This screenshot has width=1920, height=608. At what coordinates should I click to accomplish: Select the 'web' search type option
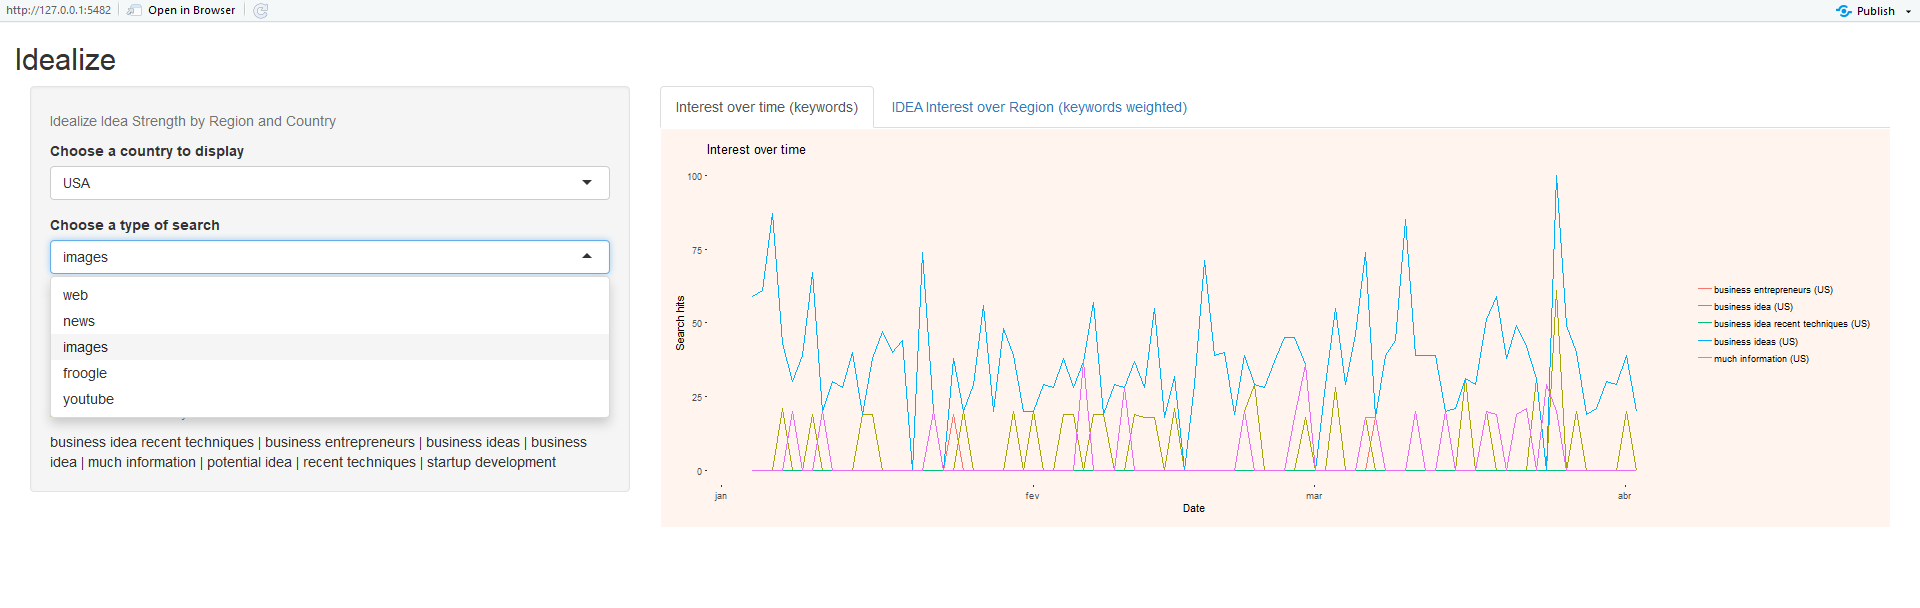click(76, 295)
